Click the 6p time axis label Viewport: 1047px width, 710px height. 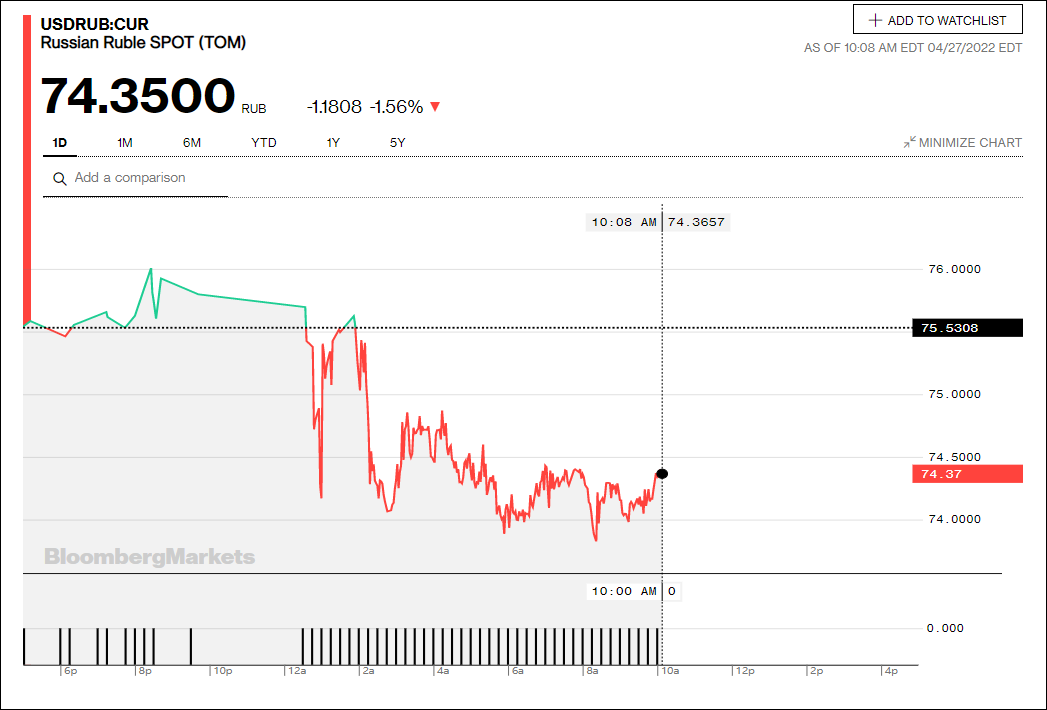tap(70, 671)
